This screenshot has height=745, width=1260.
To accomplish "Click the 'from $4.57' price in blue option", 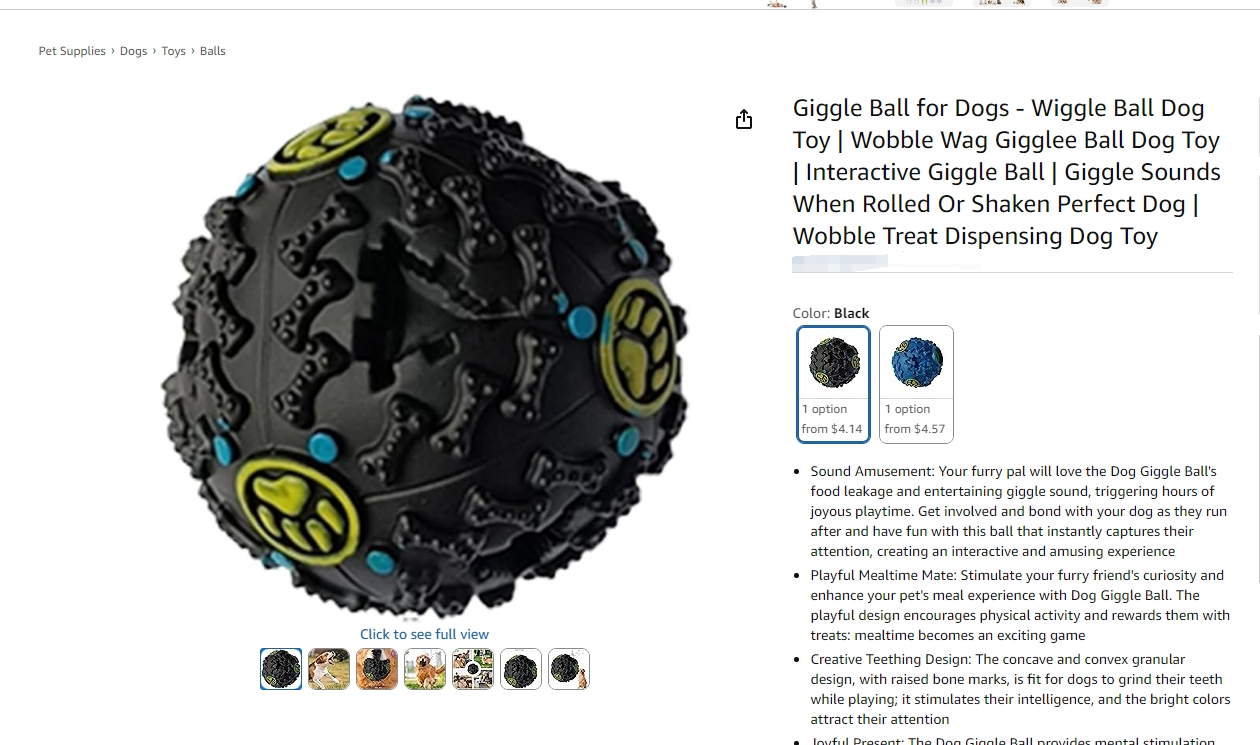I will (x=915, y=429).
